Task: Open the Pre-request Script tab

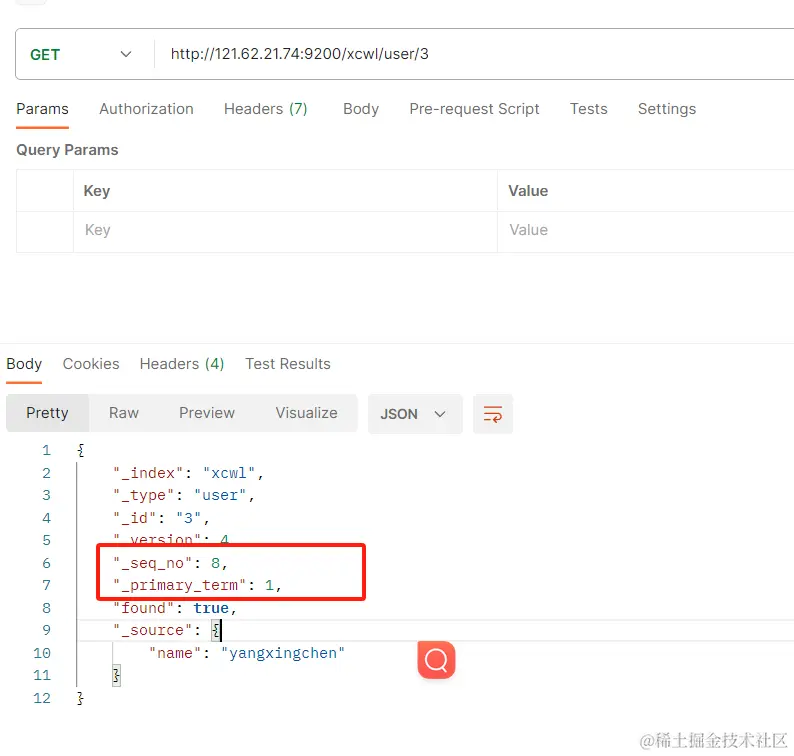Action: coord(474,109)
